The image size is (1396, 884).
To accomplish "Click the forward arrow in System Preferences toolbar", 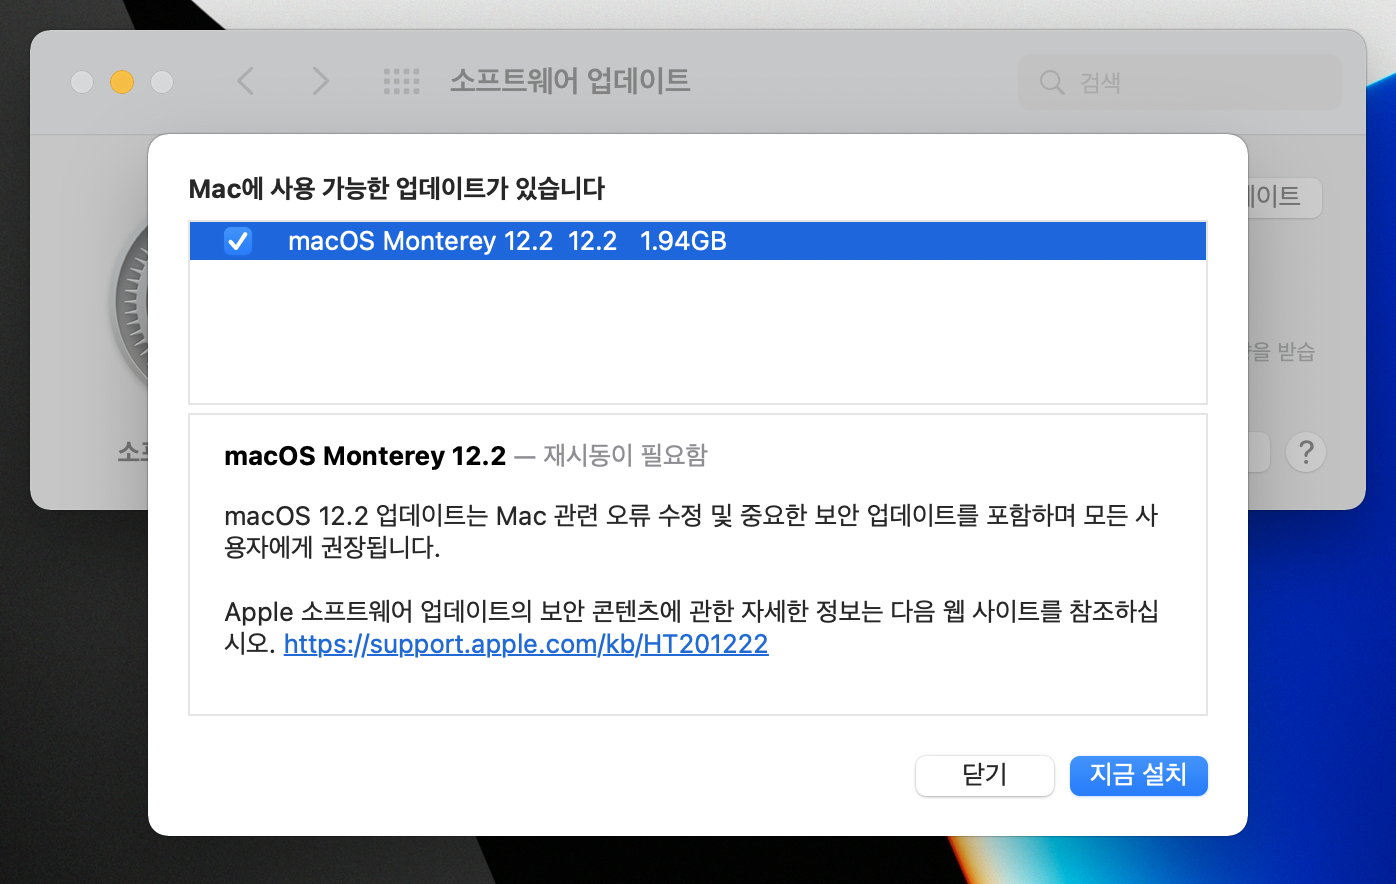I will (x=320, y=81).
